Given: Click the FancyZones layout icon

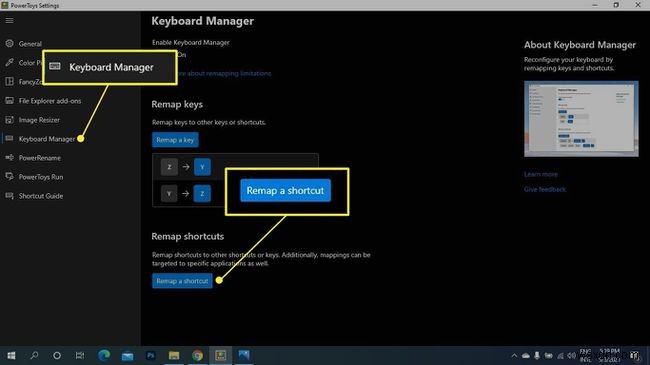Looking at the screenshot, I should (10, 81).
